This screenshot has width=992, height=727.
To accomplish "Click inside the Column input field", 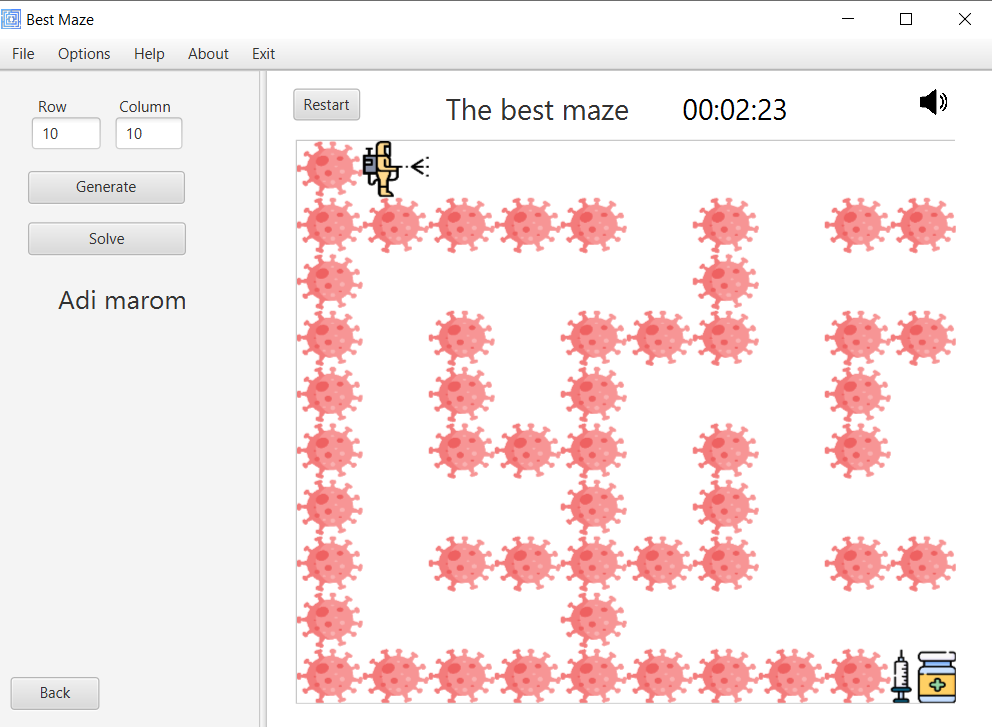I will [x=148, y=132].
